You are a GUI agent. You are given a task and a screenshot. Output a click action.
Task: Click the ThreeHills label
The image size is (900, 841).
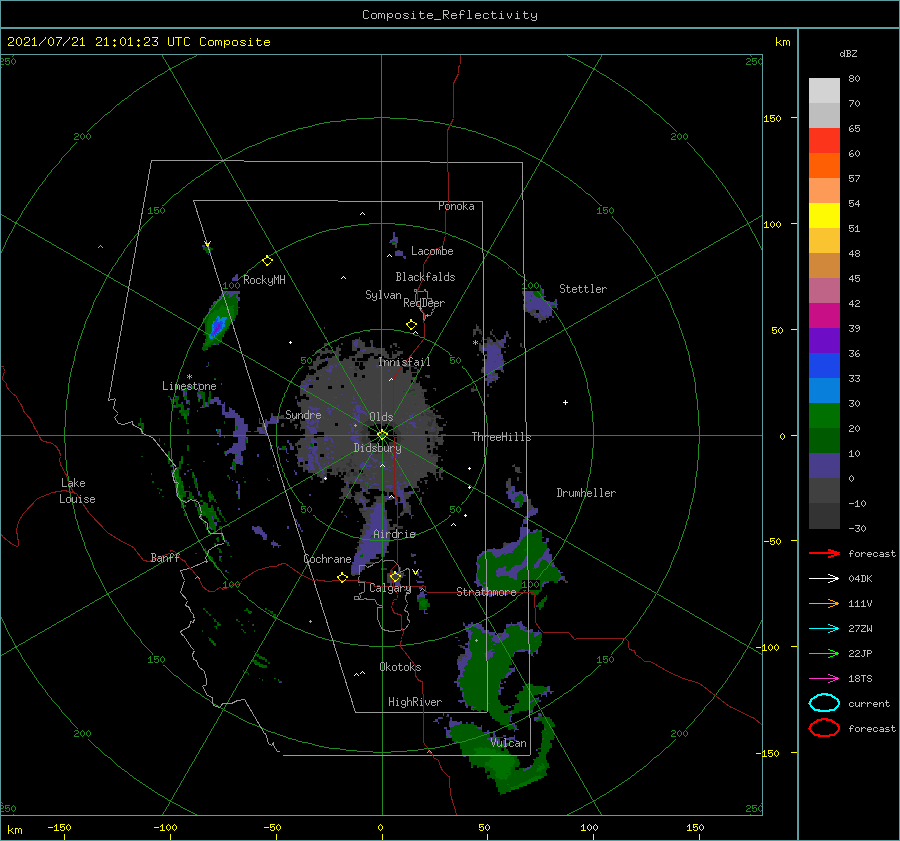[501, 437]
